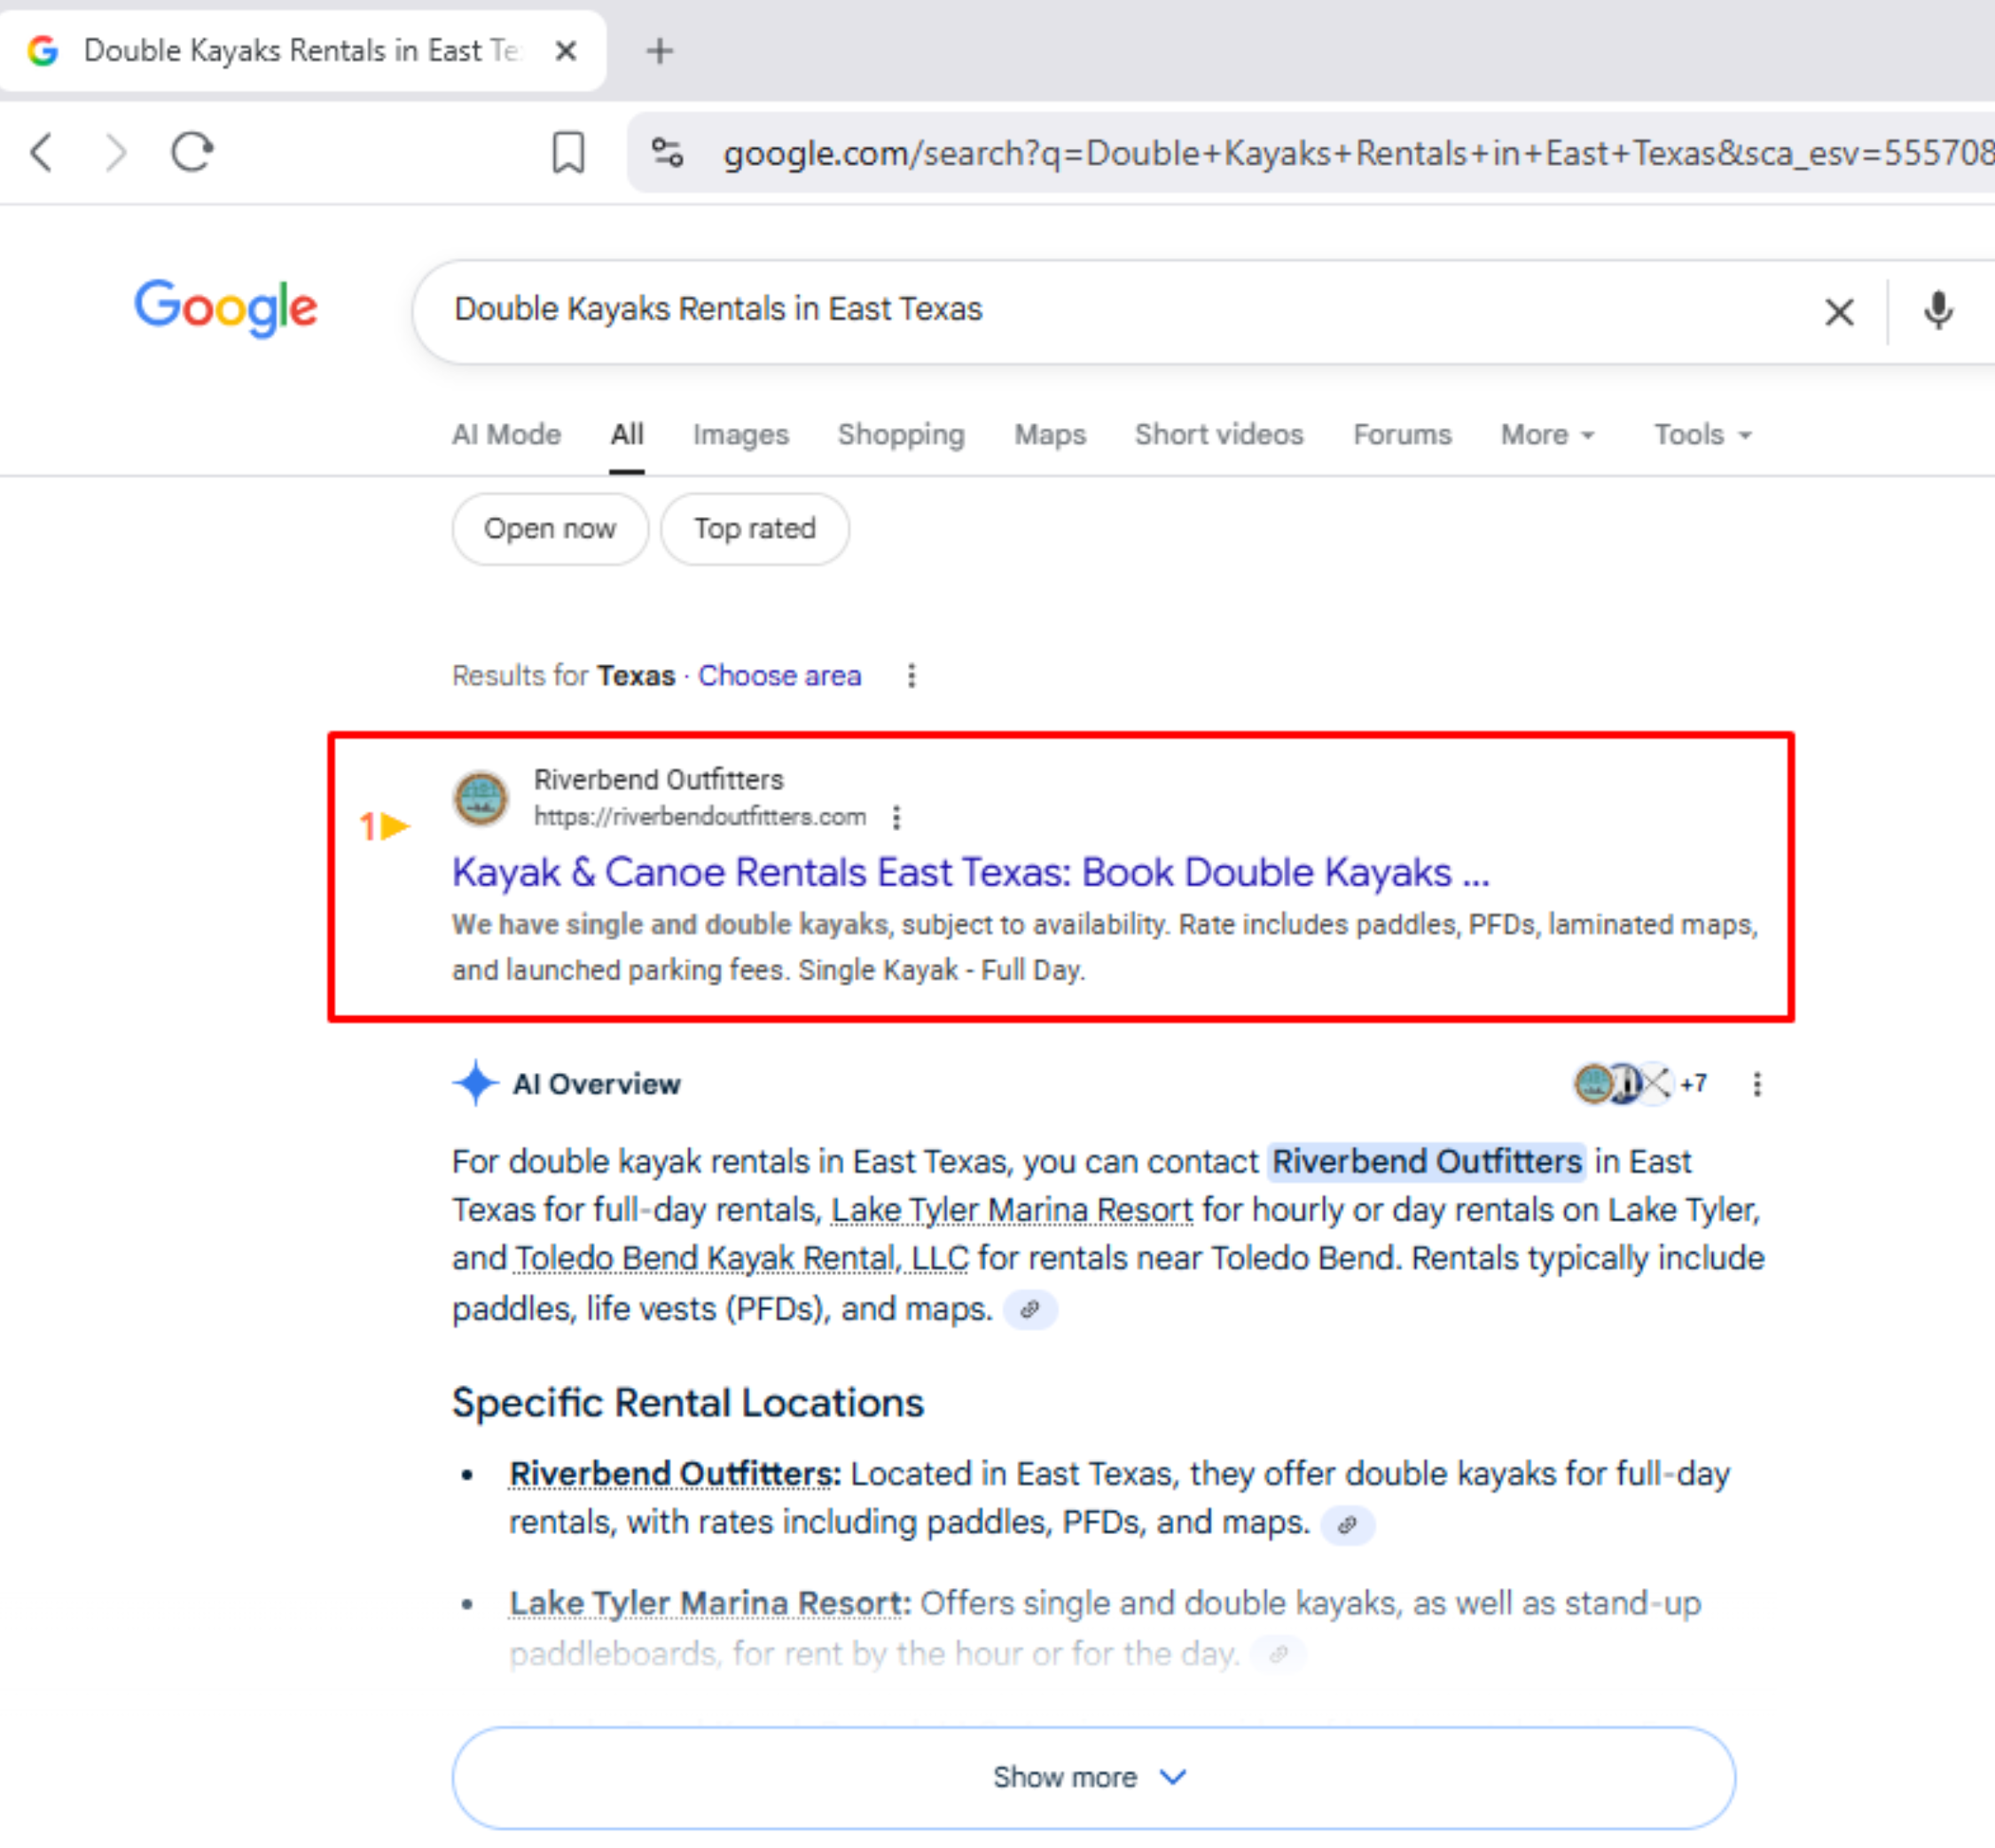The image size is (1995, 1848).
Task: Click the browser back arrow
Action: pyautogui.click(x=42, y=152)
